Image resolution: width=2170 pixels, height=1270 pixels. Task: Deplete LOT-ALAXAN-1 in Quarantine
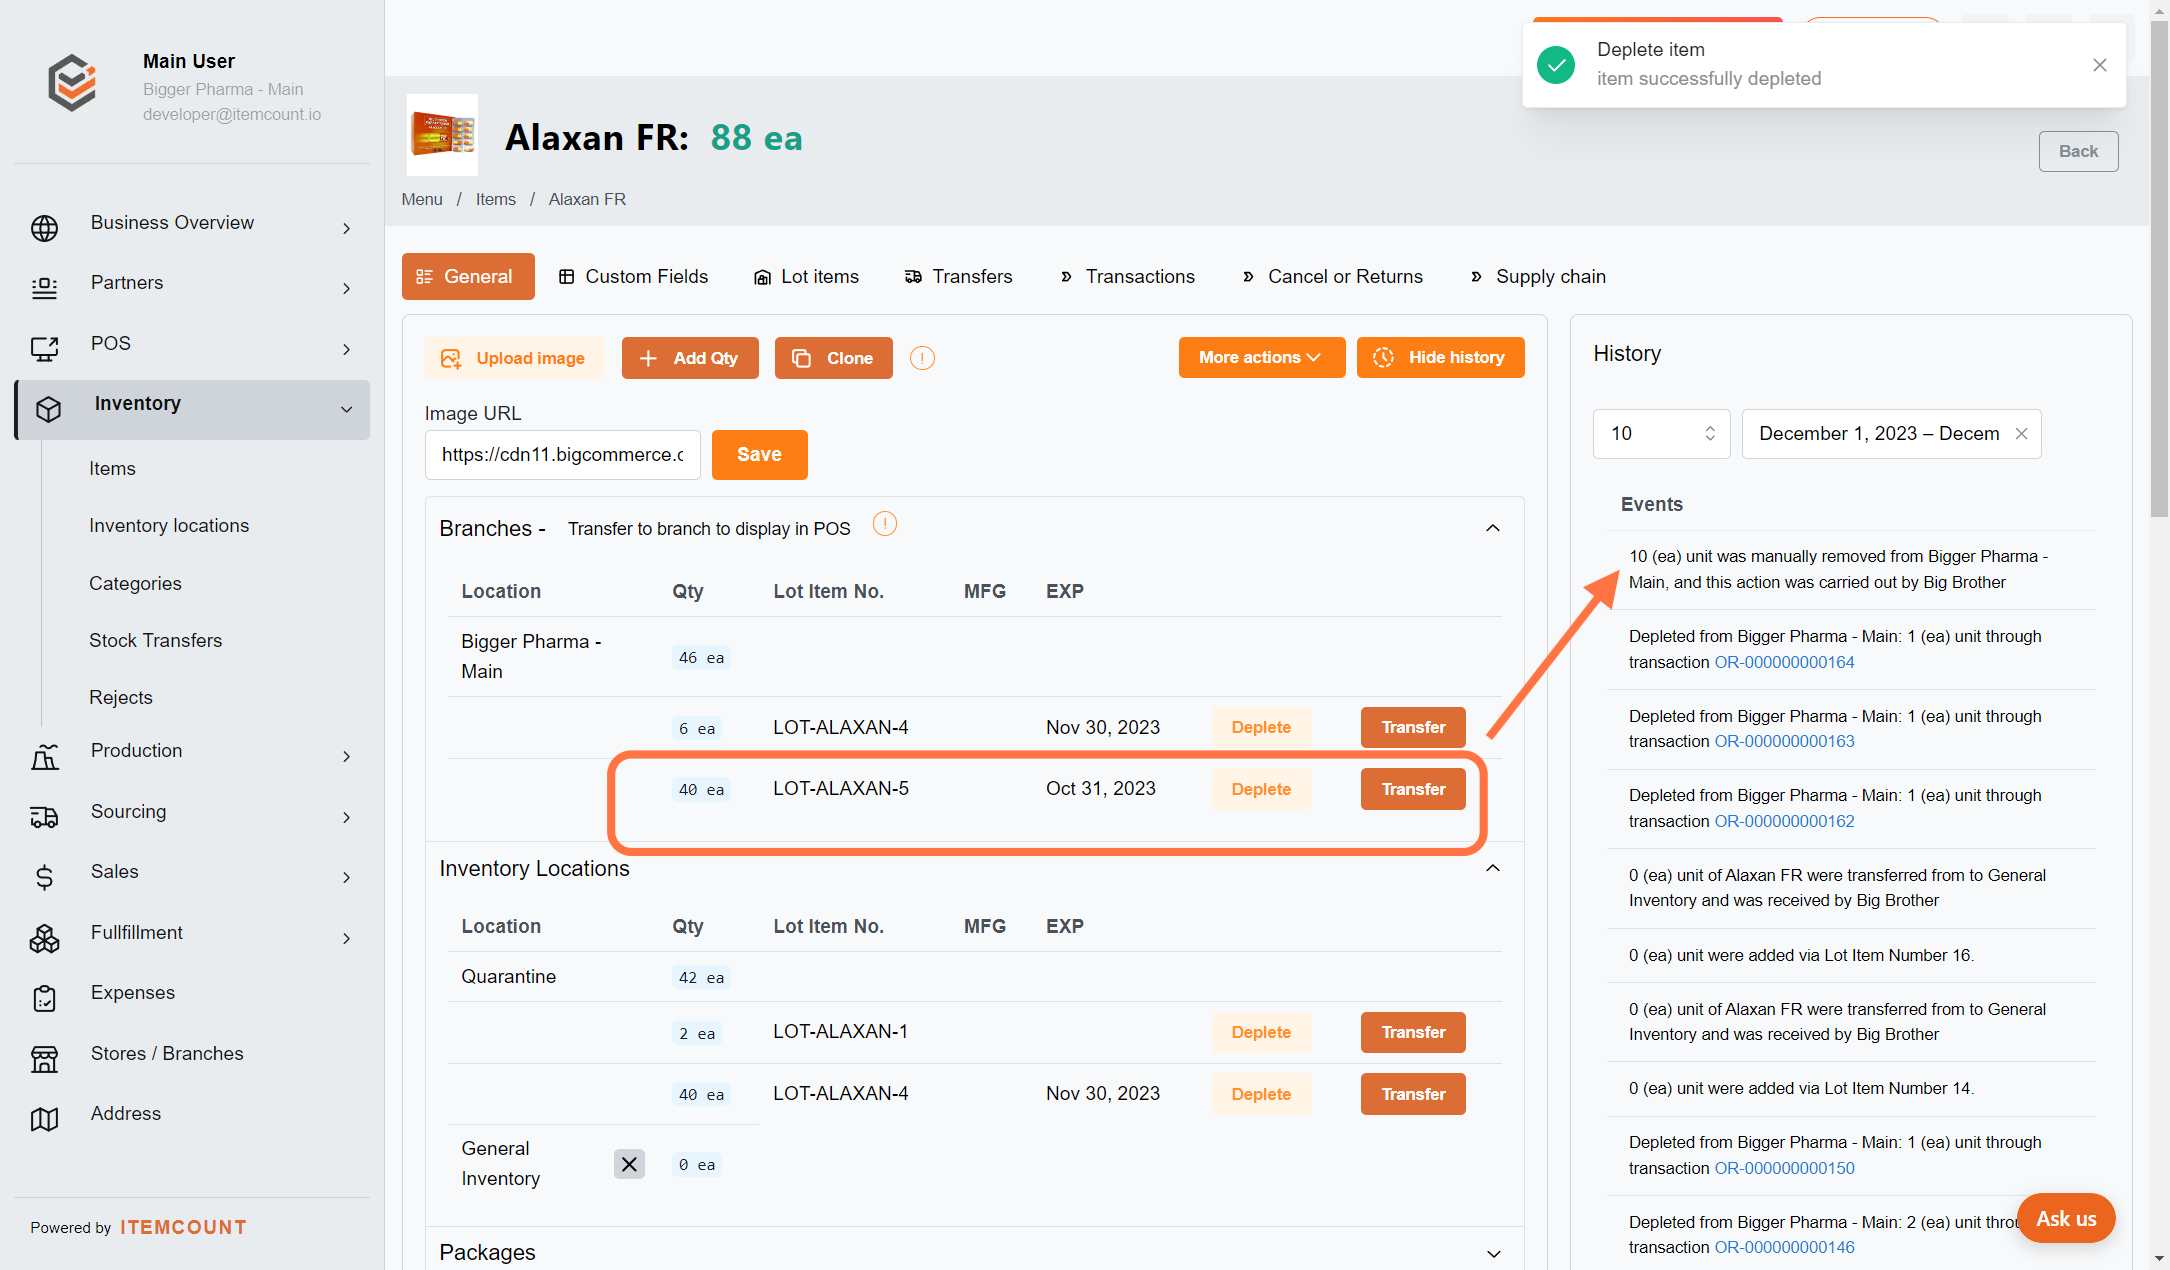(x=1261, y=1032)
